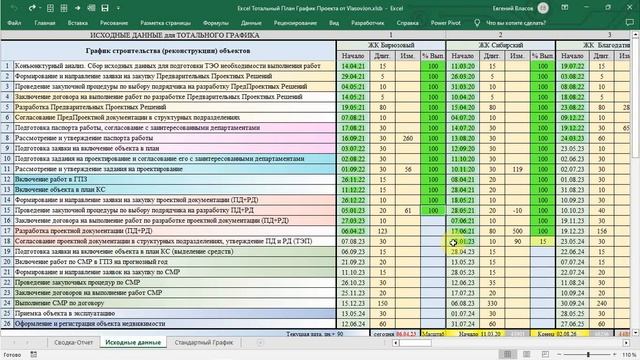Viewport: 640px width, 360px height.
Task: Select the cell with value 330 in row 24
Action: 492,303
